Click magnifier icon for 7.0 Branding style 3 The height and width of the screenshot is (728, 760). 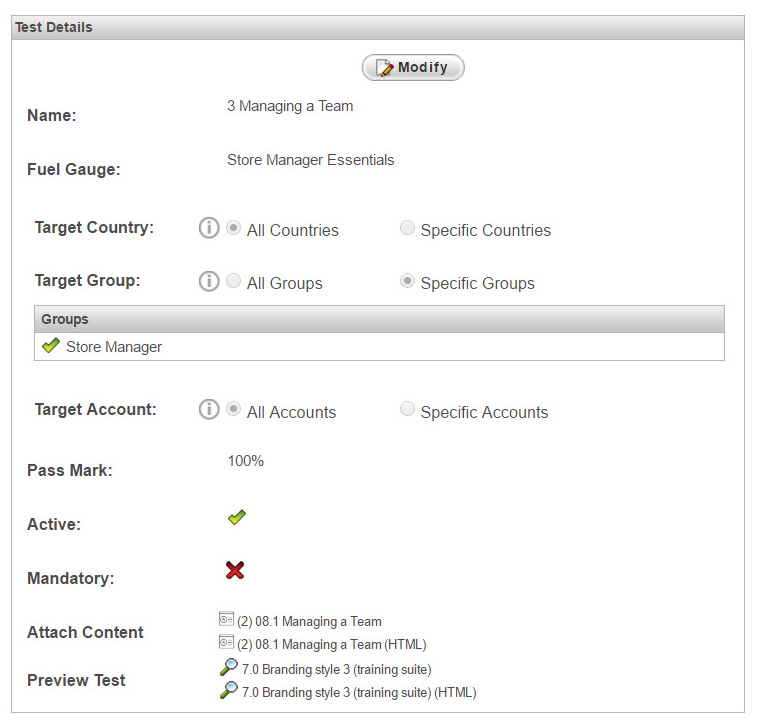coord(229,667)
